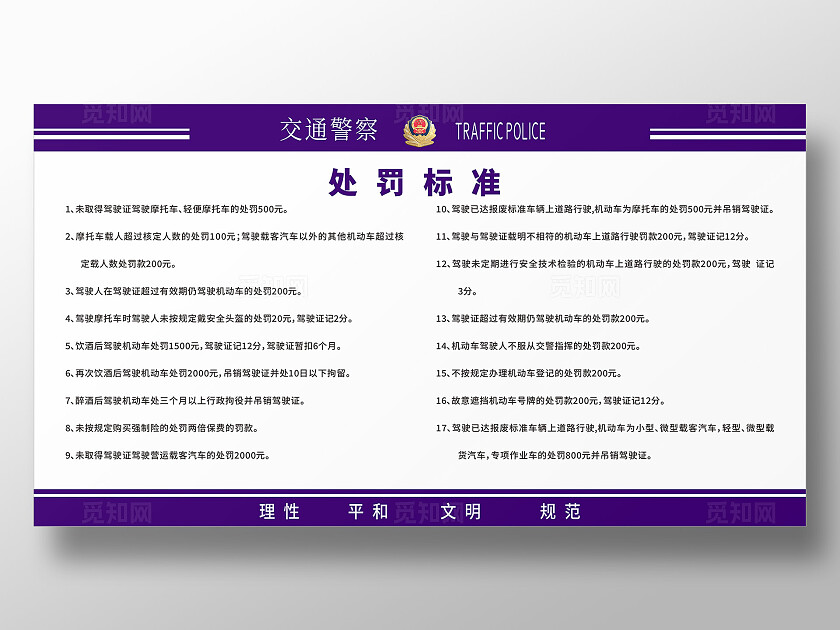The height and width of the screenshot is (630, 840).
Task: Click penalty item 3 about expired license
Action: click(182, 291)
